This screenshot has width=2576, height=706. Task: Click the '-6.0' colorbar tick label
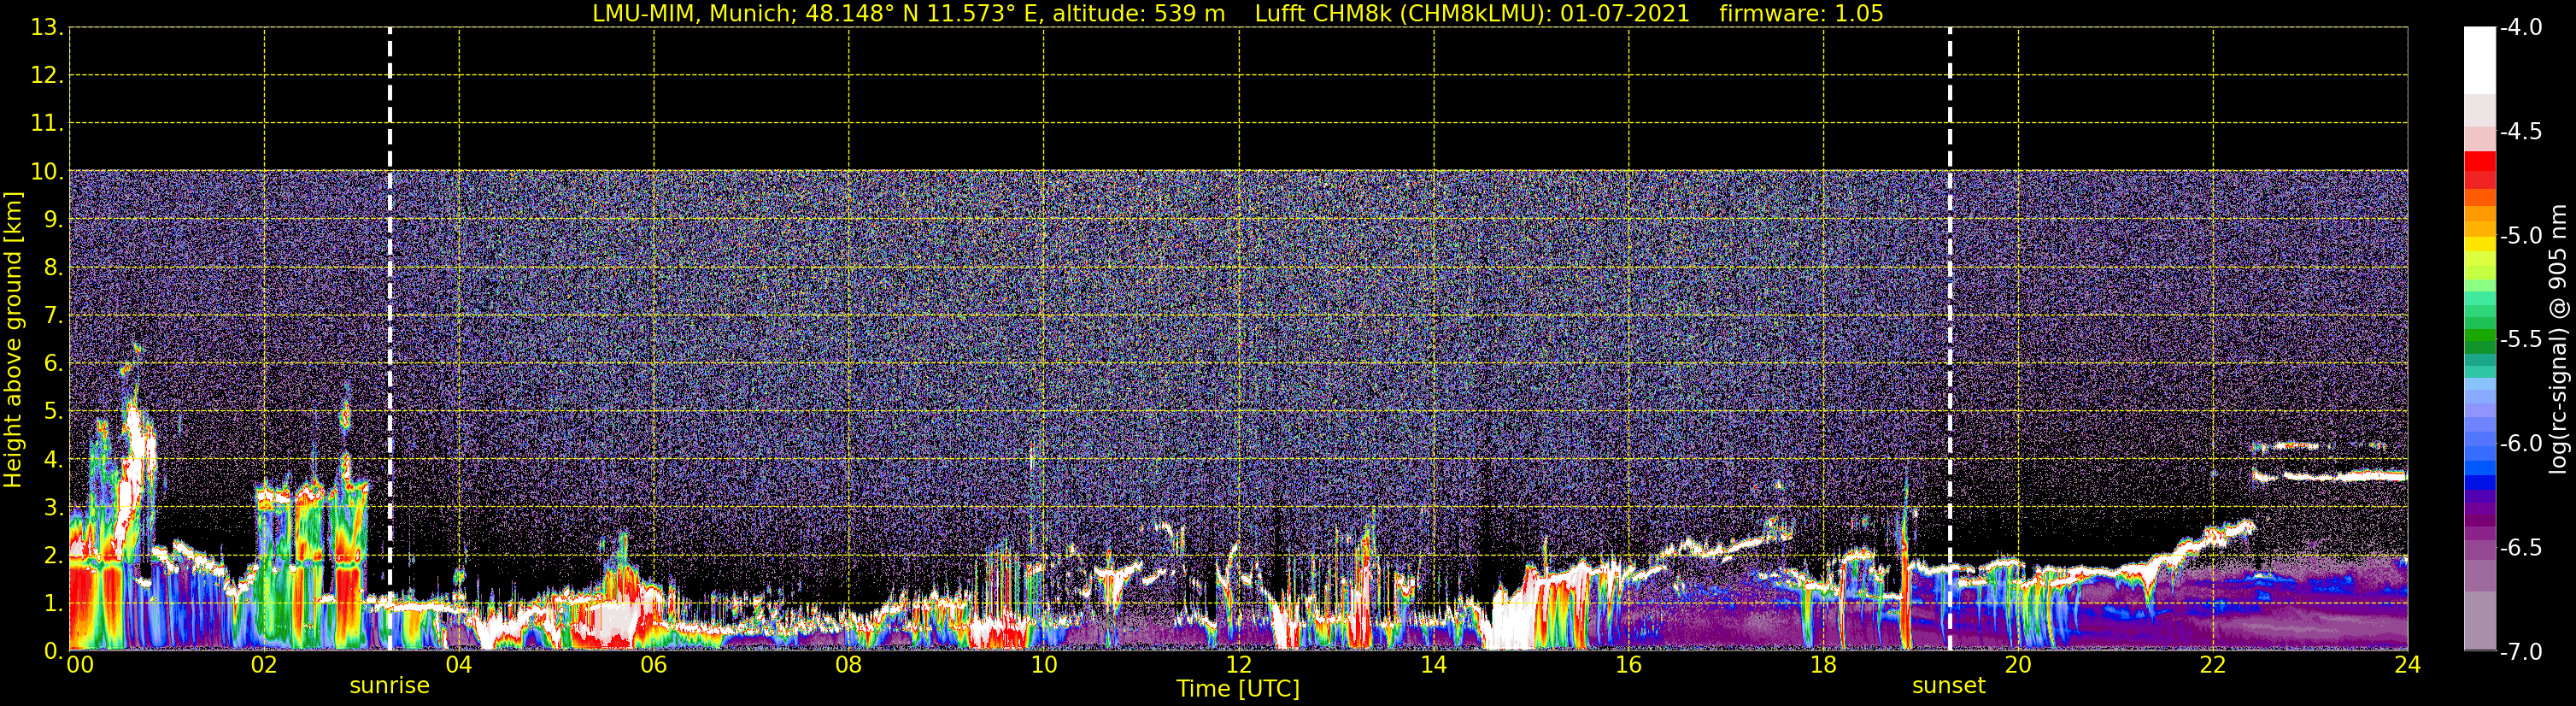[2521, 444]
